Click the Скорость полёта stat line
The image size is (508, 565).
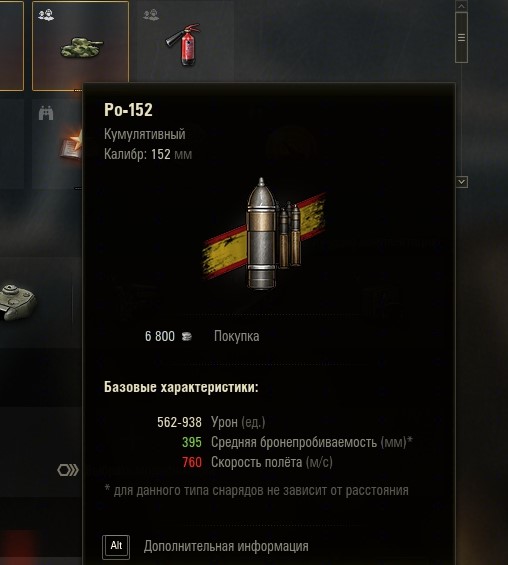257,462
